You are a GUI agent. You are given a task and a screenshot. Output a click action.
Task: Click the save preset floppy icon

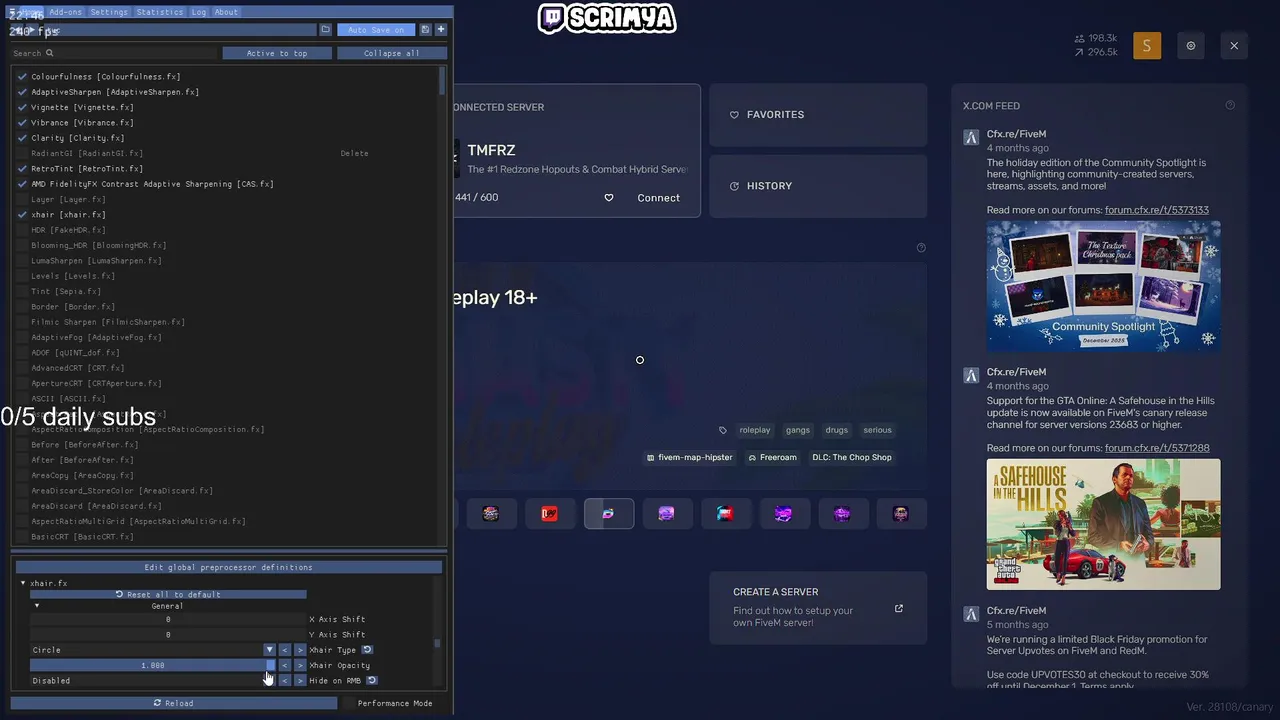point(425,30)
